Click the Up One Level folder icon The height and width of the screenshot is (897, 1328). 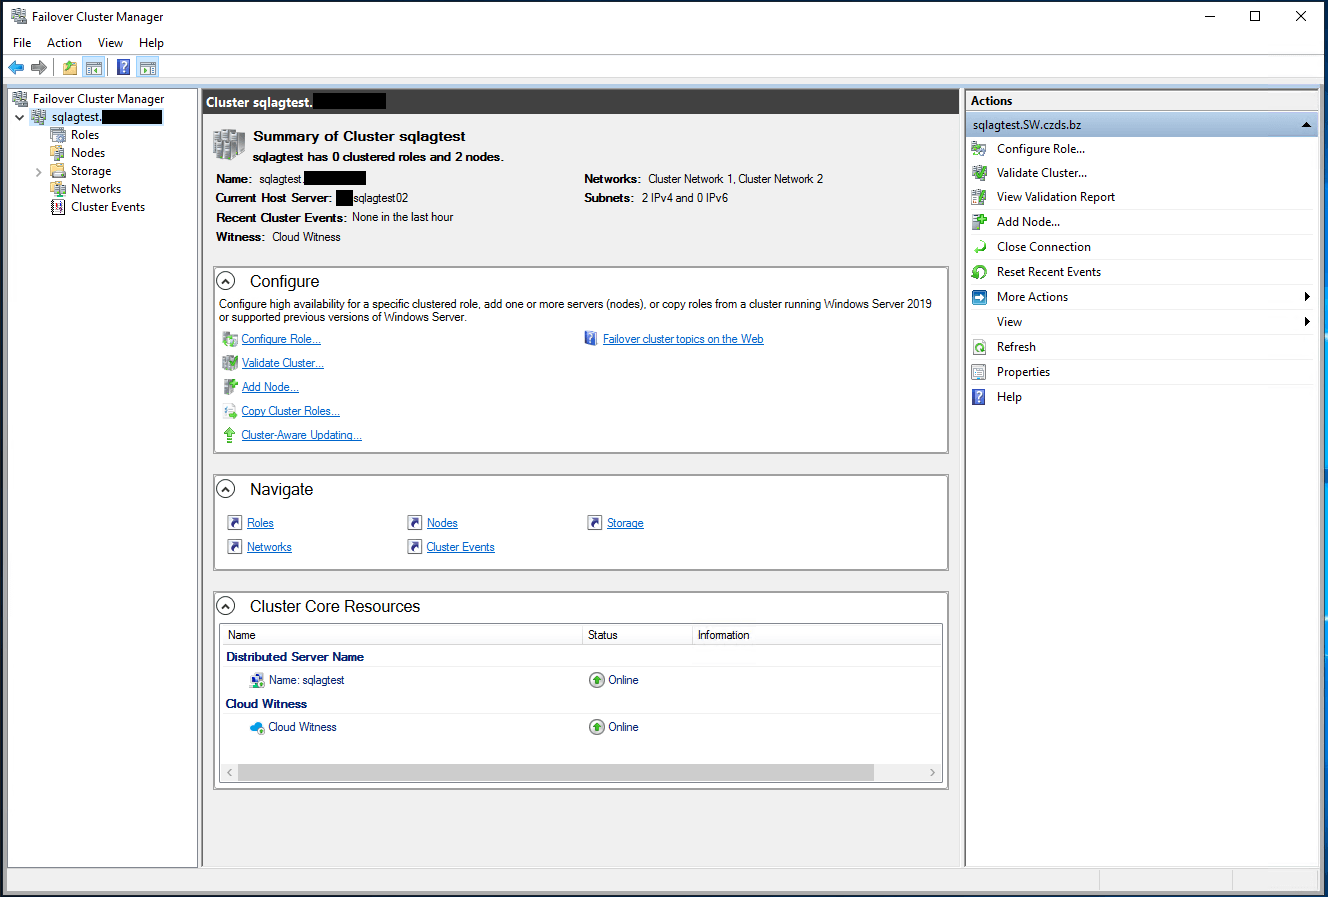click(70, 68)
